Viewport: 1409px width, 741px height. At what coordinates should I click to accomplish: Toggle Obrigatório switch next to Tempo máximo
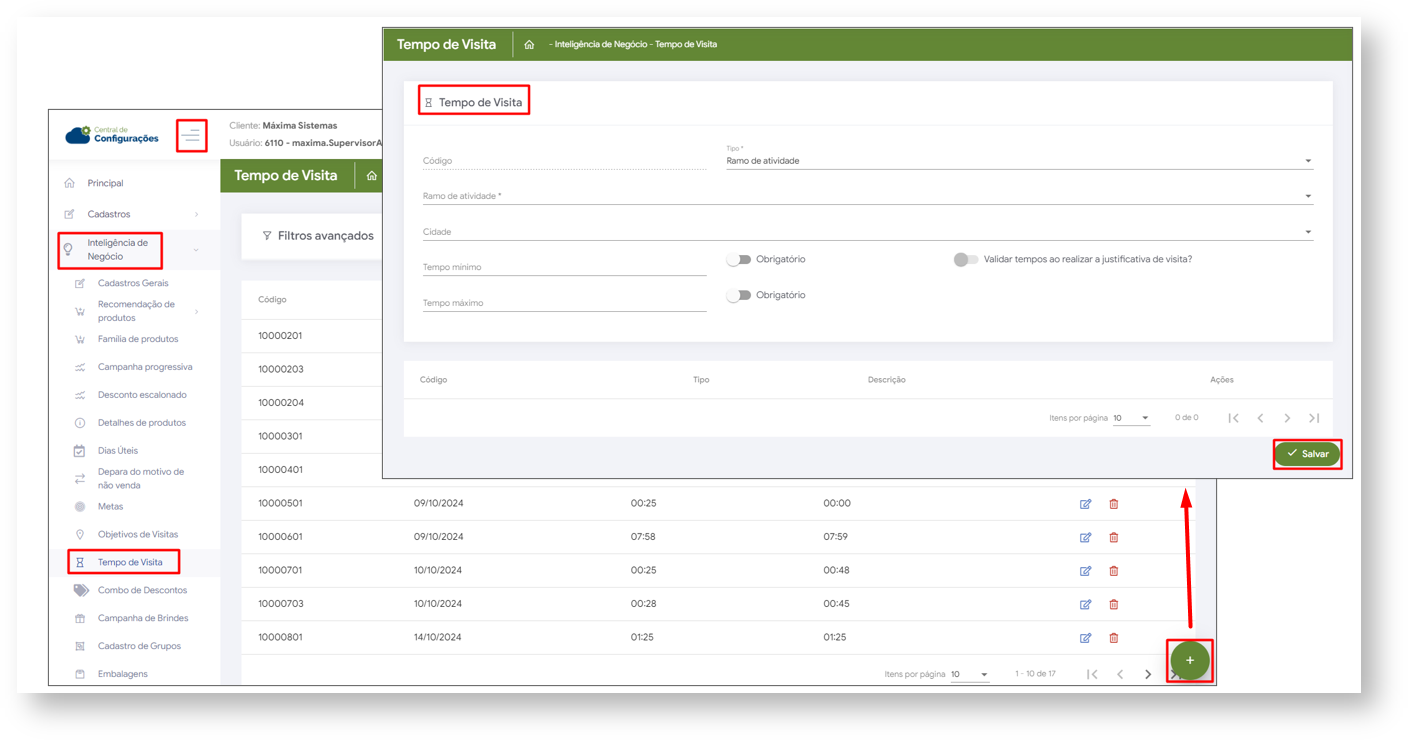coord(739,296)
